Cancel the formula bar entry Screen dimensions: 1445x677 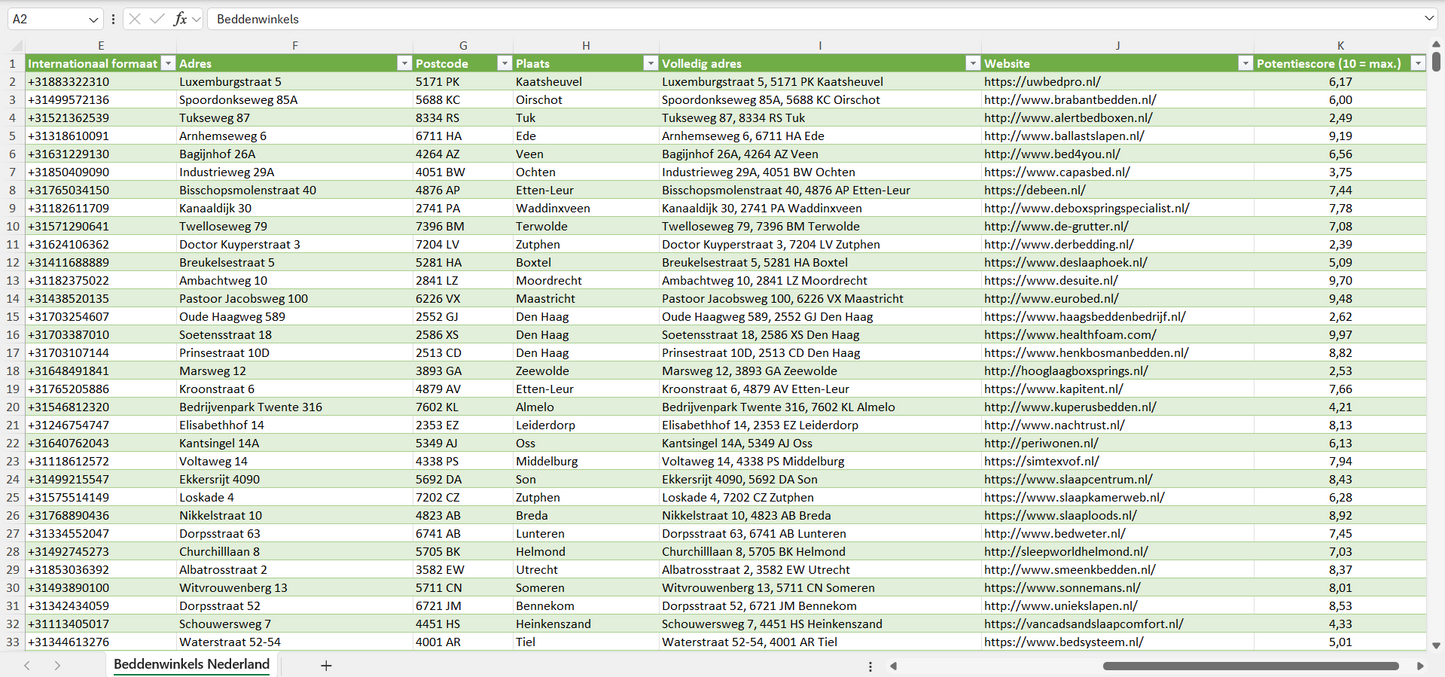tap(135, 19)
